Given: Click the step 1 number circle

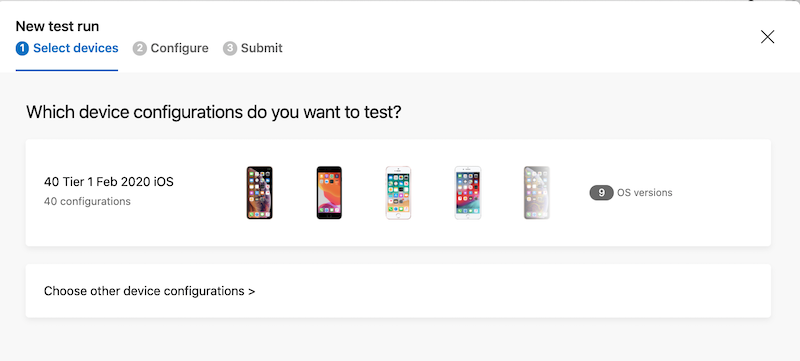Looking at the screenshot, I should (x=22, y=48).
